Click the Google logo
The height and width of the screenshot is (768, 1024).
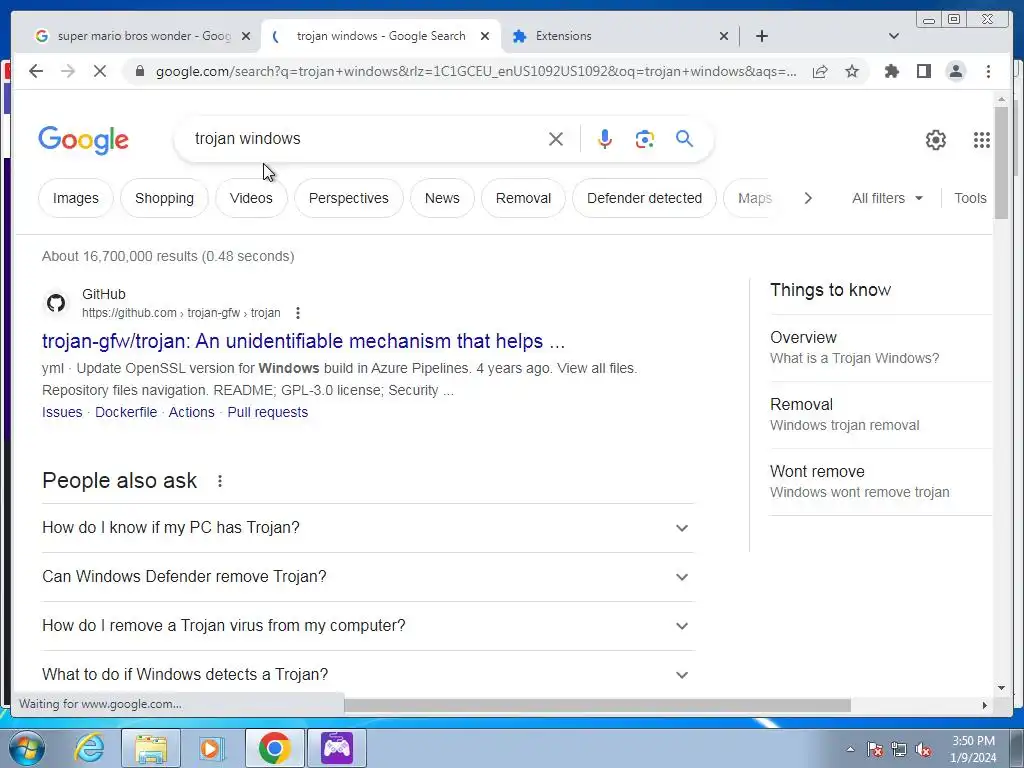pos(84,140)
